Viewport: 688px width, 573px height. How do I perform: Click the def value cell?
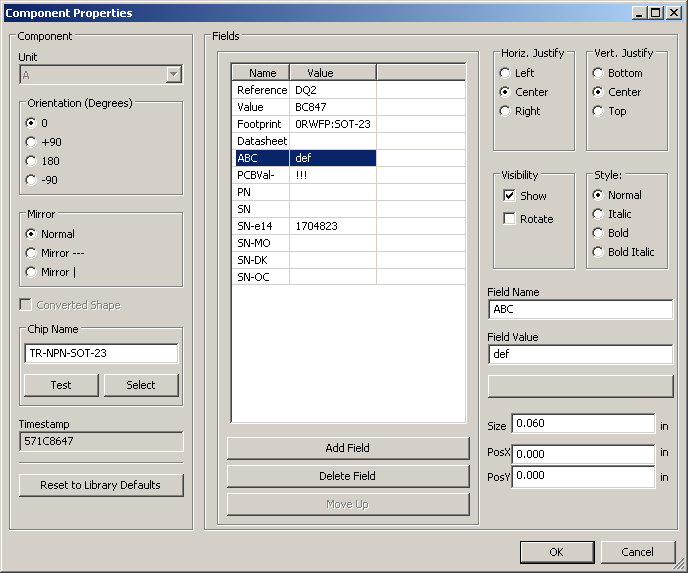click(333, 158)
